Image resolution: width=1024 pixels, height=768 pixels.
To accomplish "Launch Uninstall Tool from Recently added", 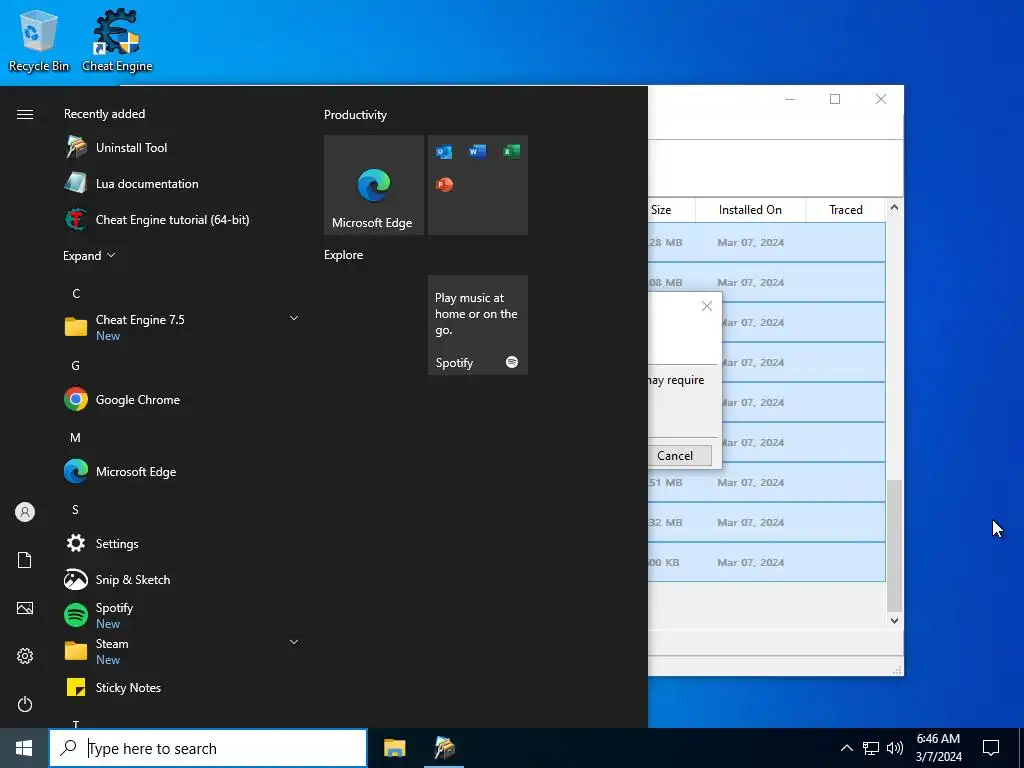I will point(181,148).
